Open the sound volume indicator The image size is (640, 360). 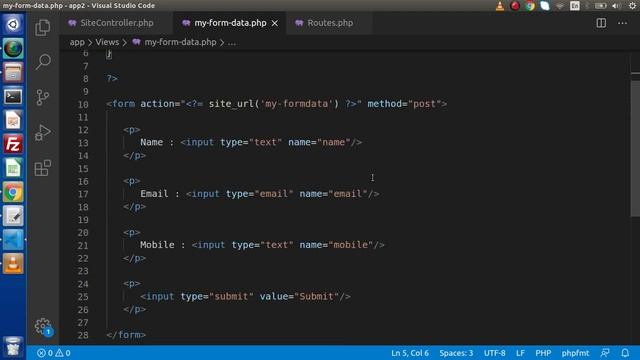[616, 6]
